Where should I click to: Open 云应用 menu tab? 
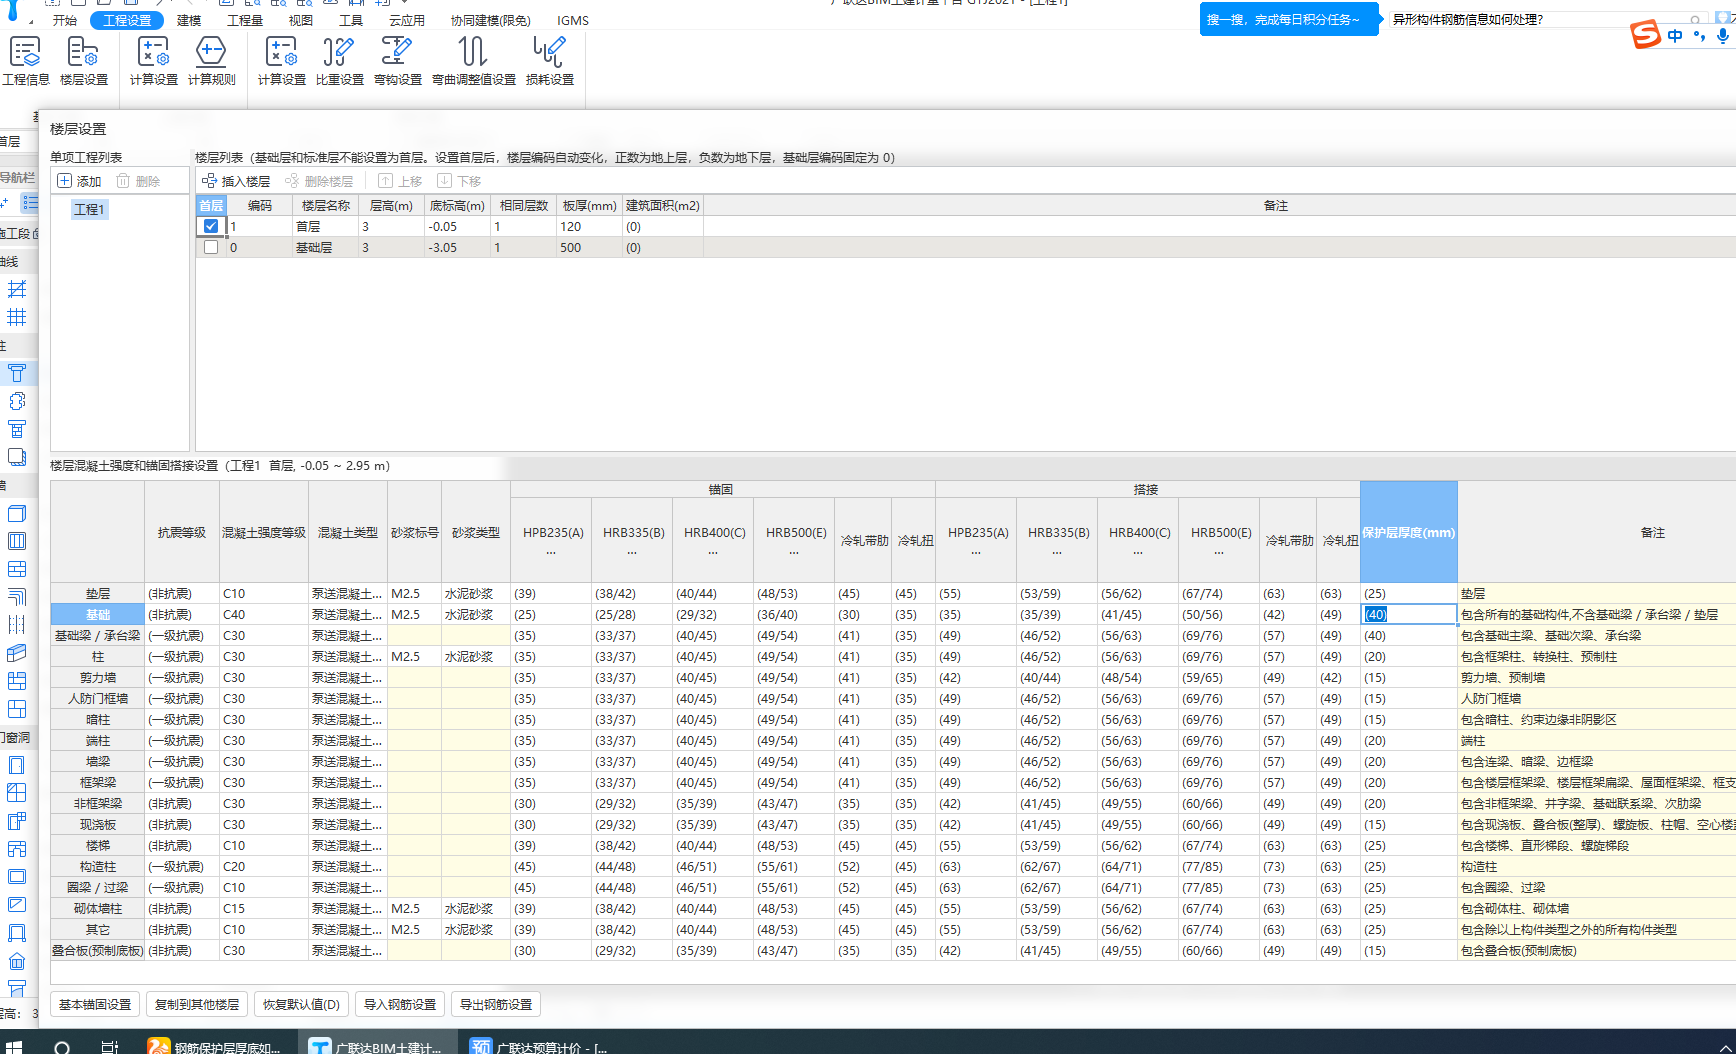click(x=407, y=20)
